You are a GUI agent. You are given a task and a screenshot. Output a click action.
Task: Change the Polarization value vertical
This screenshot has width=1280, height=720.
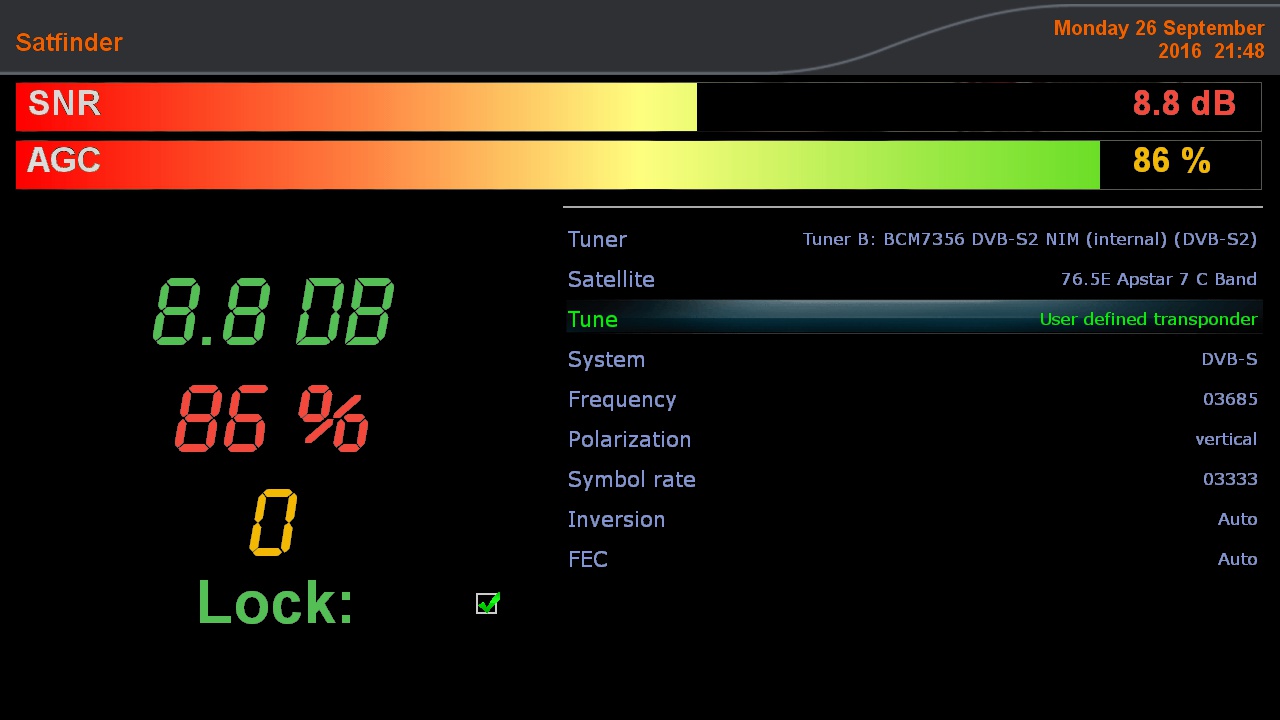tap(1226, 439)
